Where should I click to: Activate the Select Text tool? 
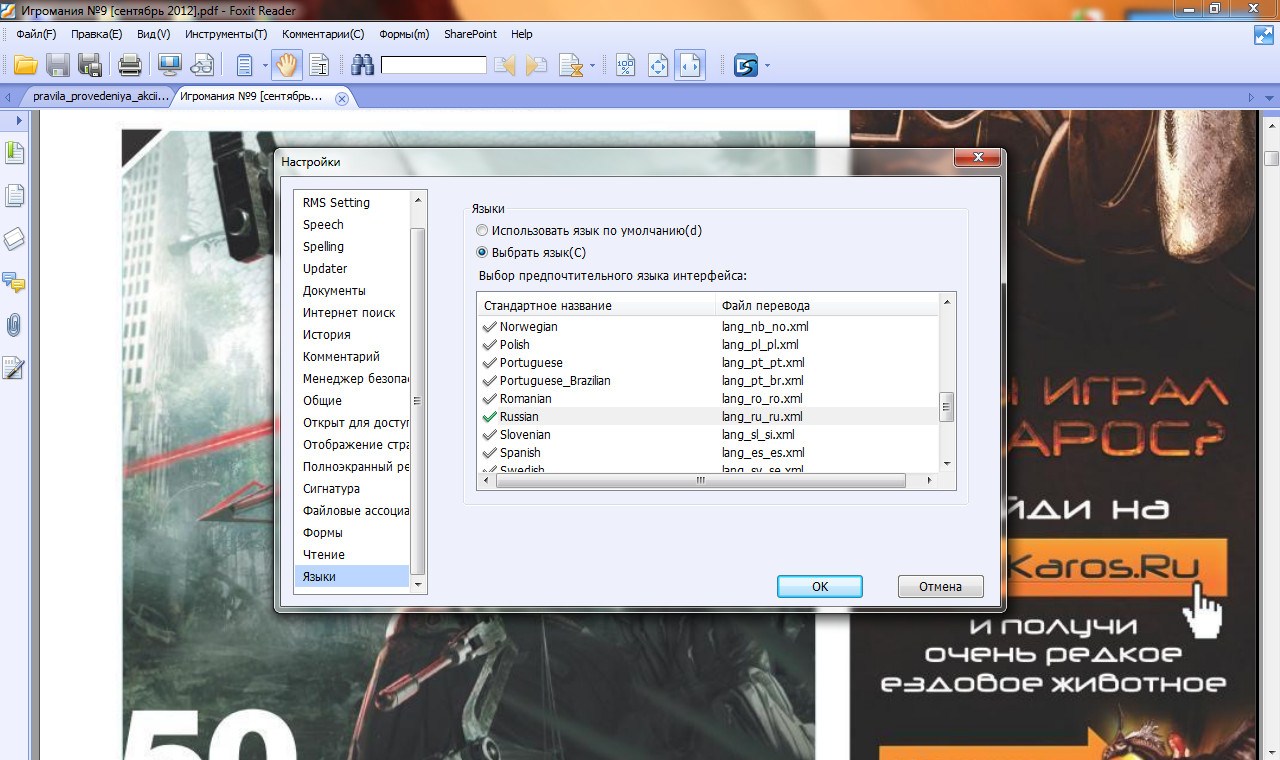pos(319,66)
